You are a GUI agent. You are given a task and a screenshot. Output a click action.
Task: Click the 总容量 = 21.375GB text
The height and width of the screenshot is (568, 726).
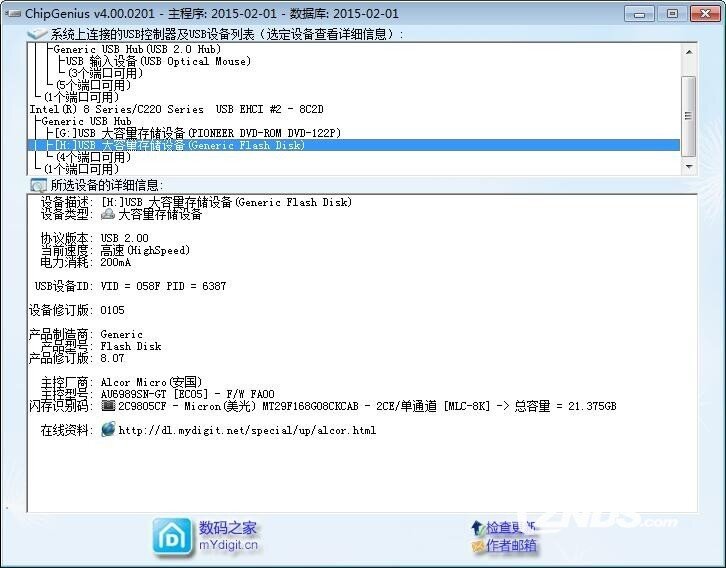[x=565, y=406]
